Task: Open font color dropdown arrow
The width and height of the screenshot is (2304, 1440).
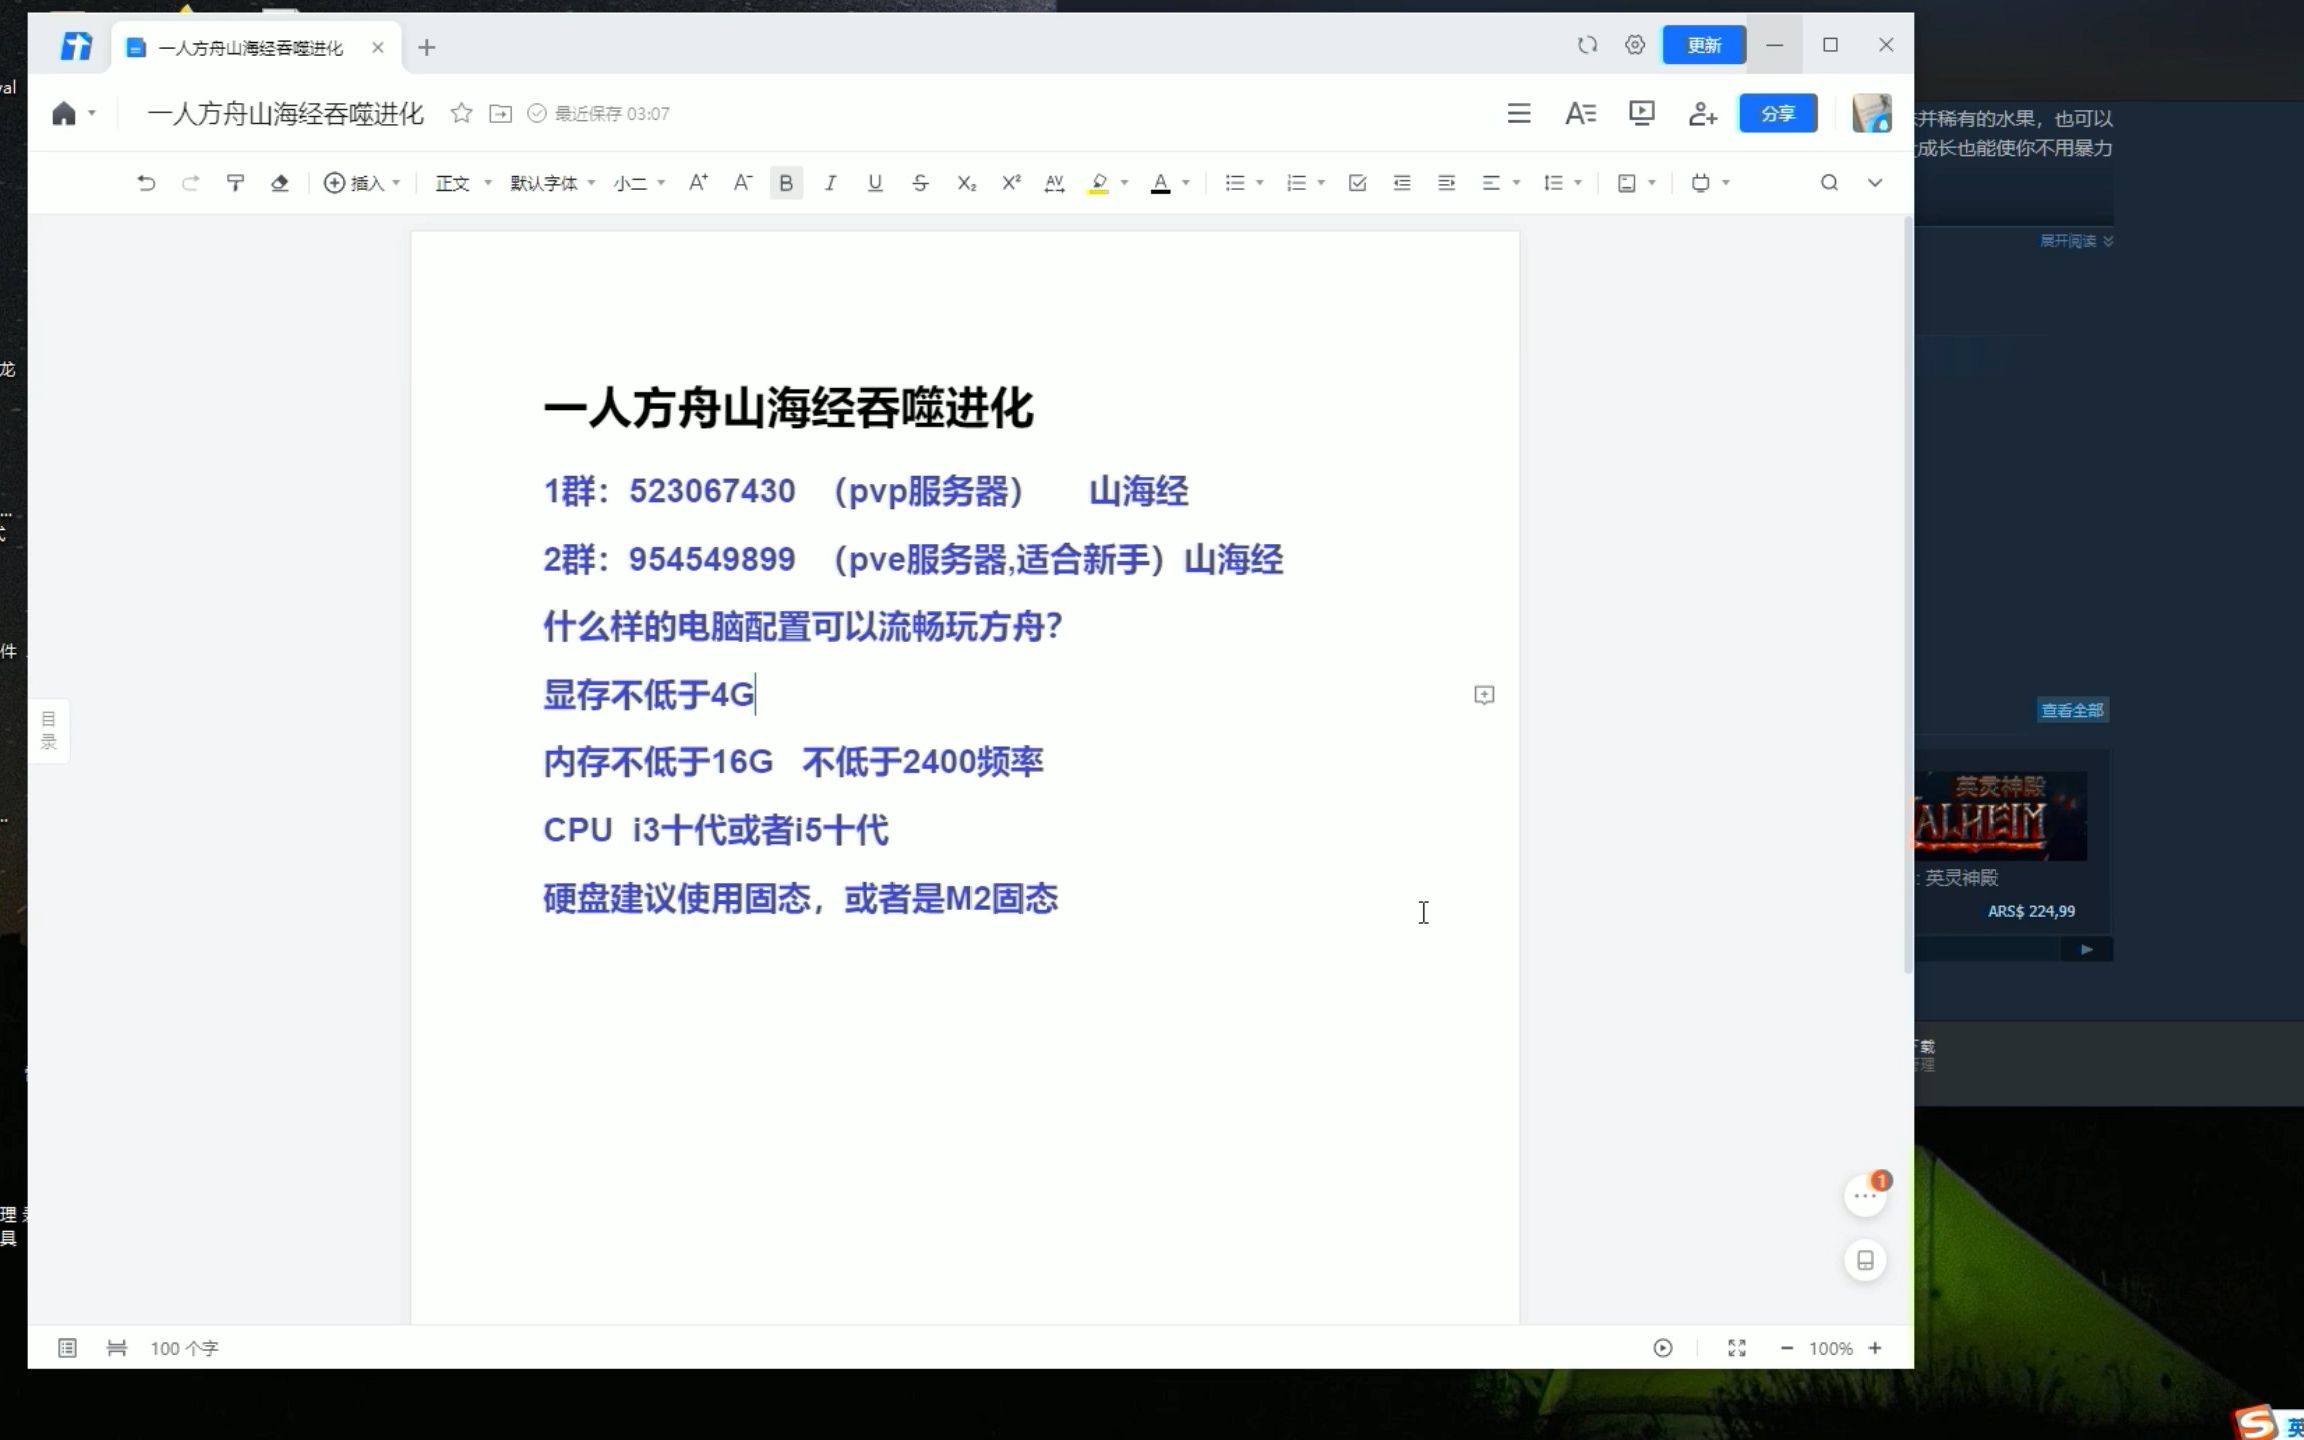Action: click(x=1186, y=183)
